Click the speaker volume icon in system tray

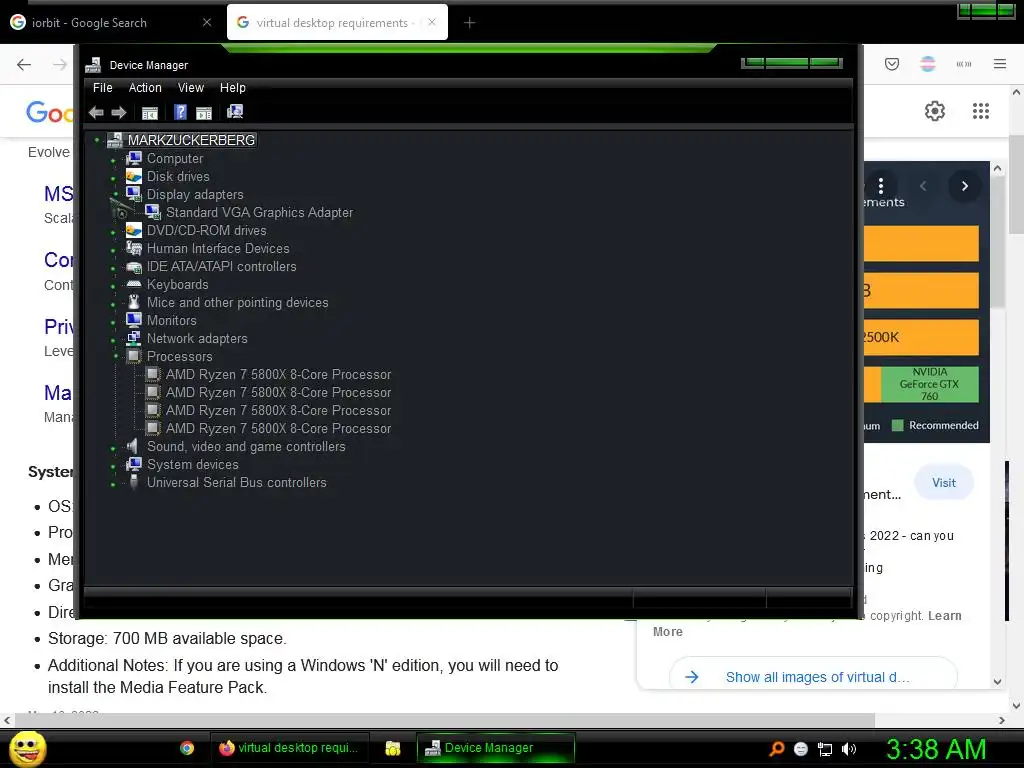pyautogui.click(x=849, y=749)
